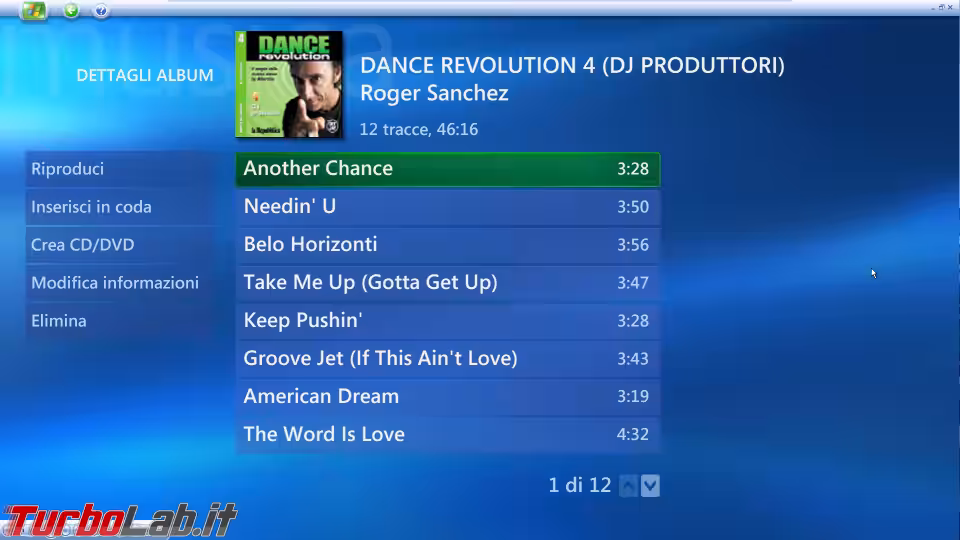The height and width of the screenshot is (540, 960).
Task: Select the track Another Chance
Action: point(448,169)
